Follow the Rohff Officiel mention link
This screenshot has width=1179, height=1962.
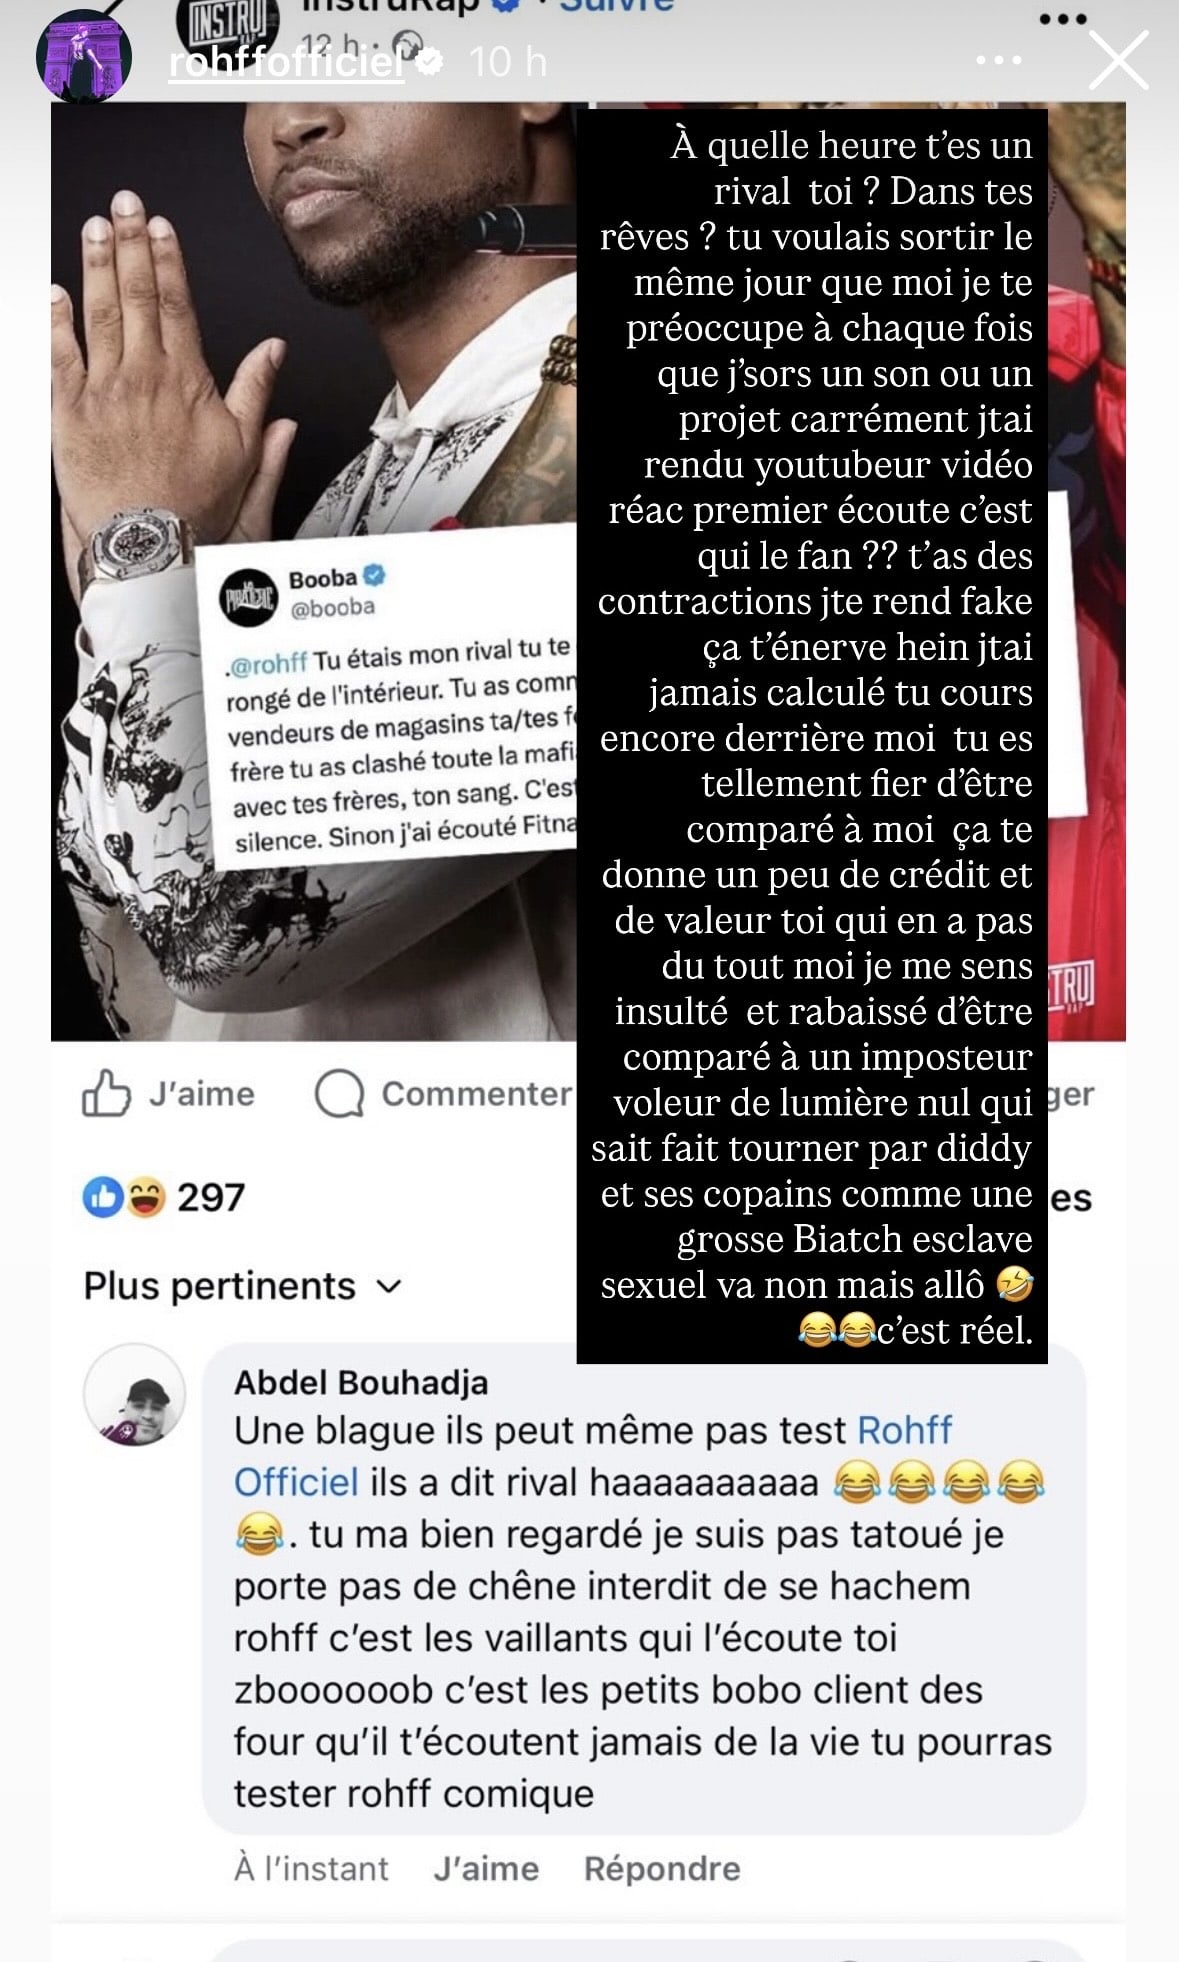(592, 1456)
